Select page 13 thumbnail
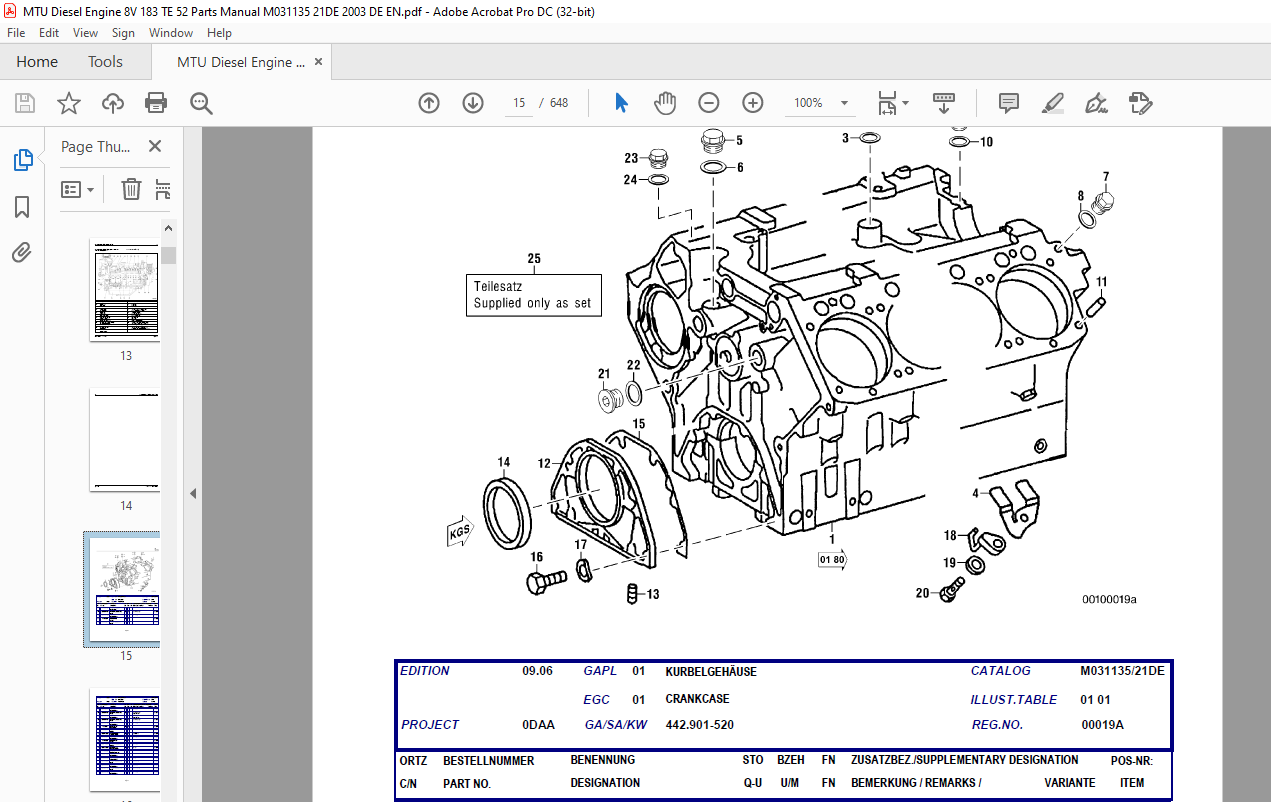The height and width of the screenshot is (802, 1271). coord(125,291)
